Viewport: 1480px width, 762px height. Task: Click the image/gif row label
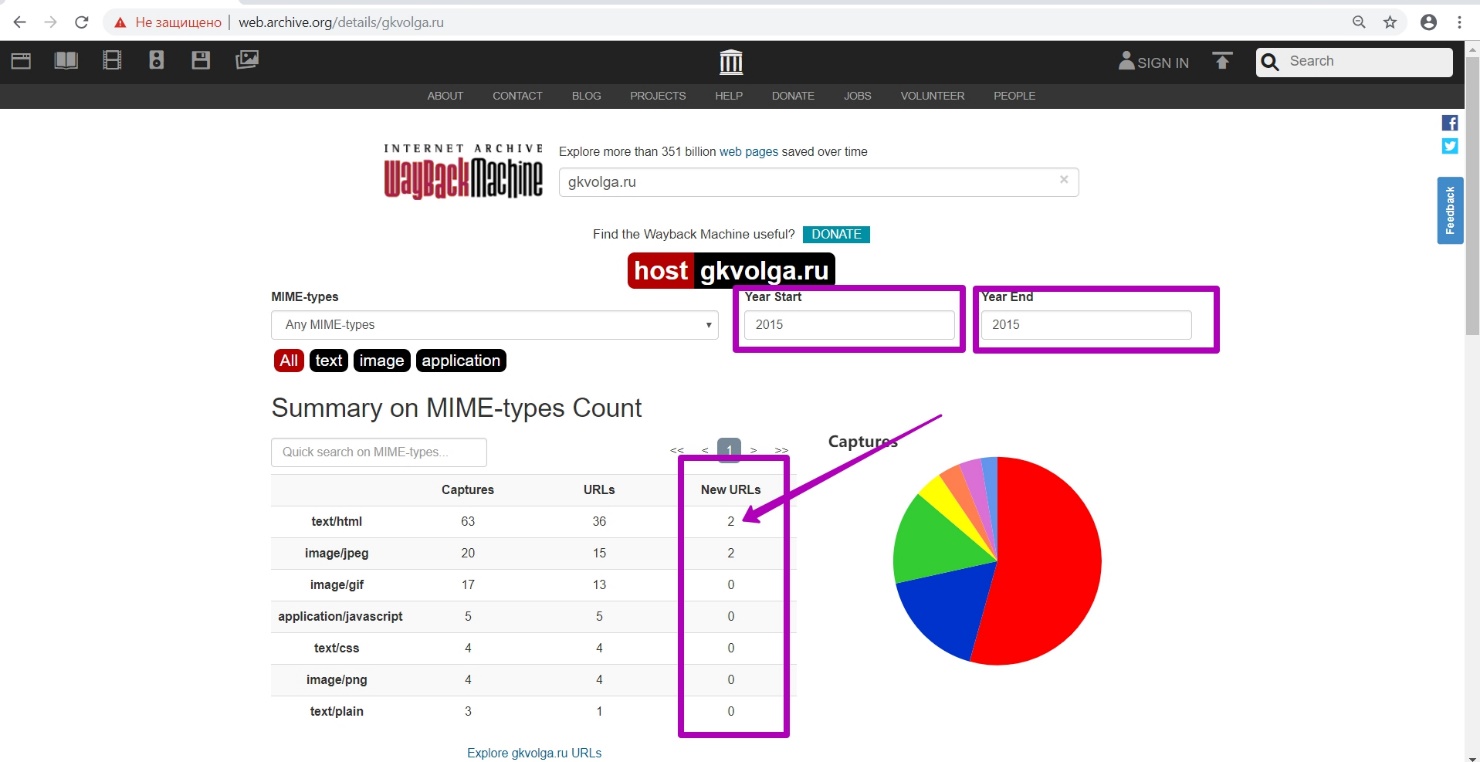pyautogui.click(x=337, y=585)
